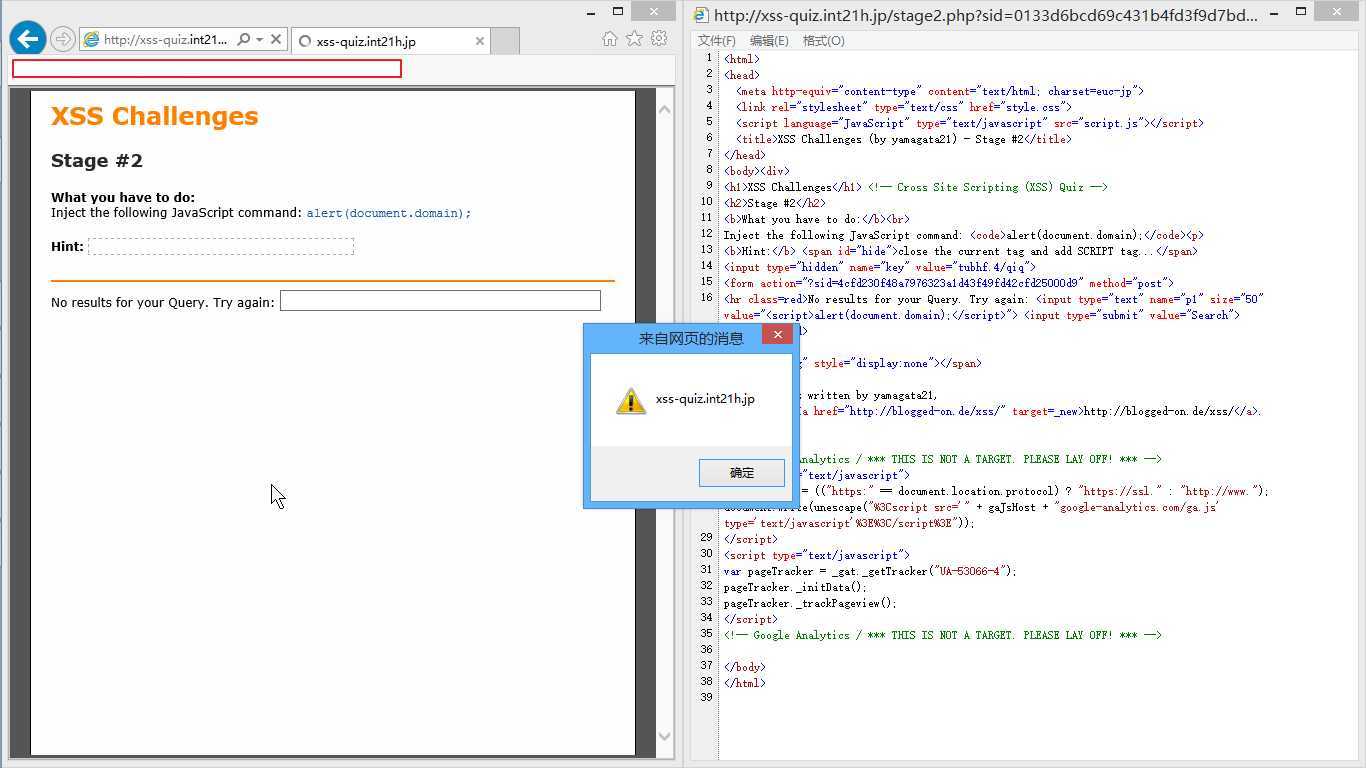
Task: Click the form action="?sid=..." source line
Action: pos(948,283)
